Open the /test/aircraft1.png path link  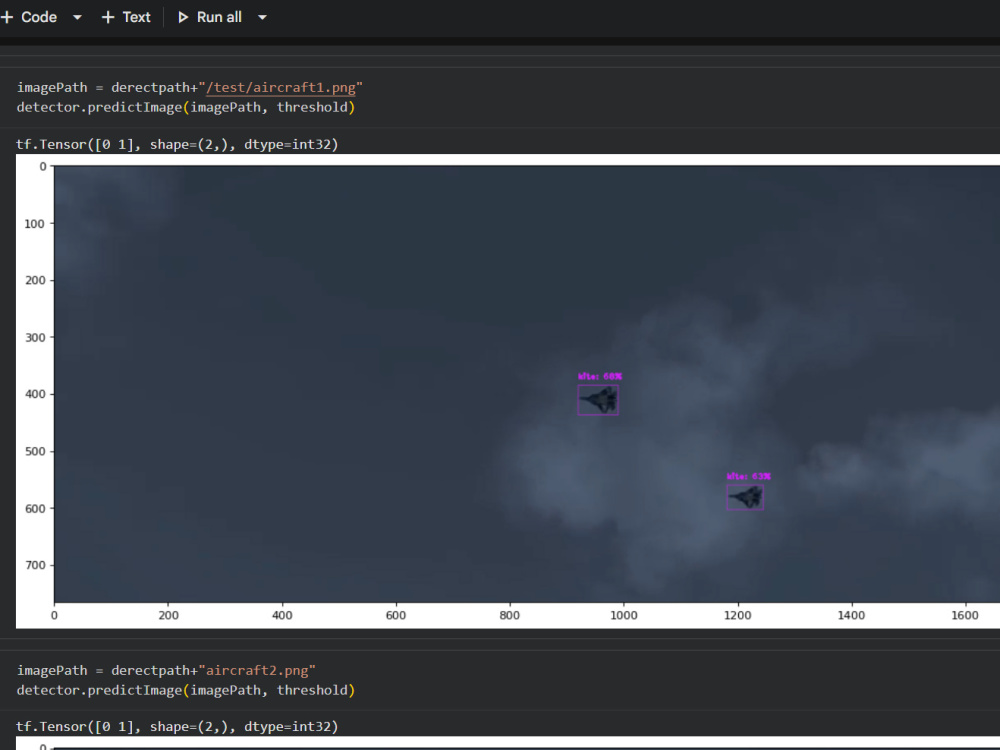tap(281, 87)
